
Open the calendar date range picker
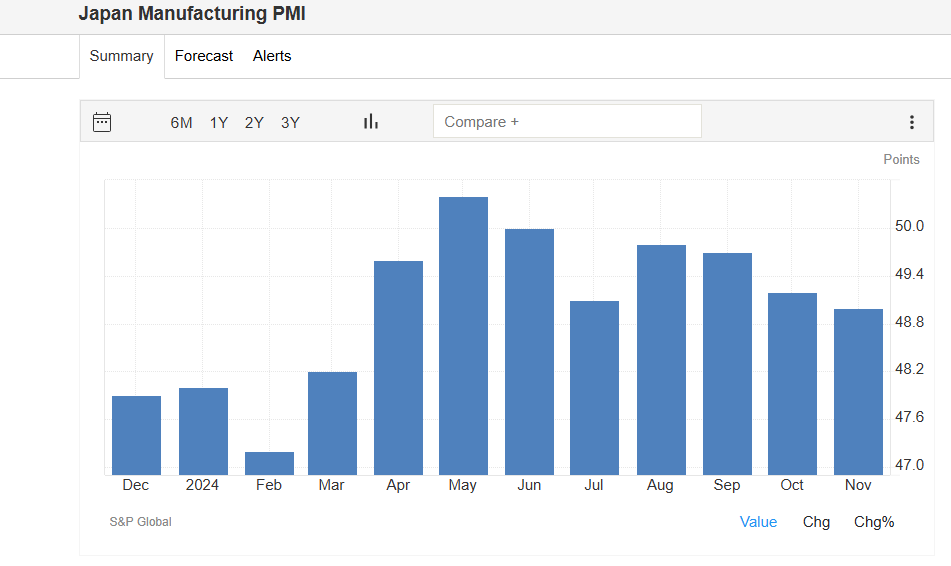click(x=102, y=122)
